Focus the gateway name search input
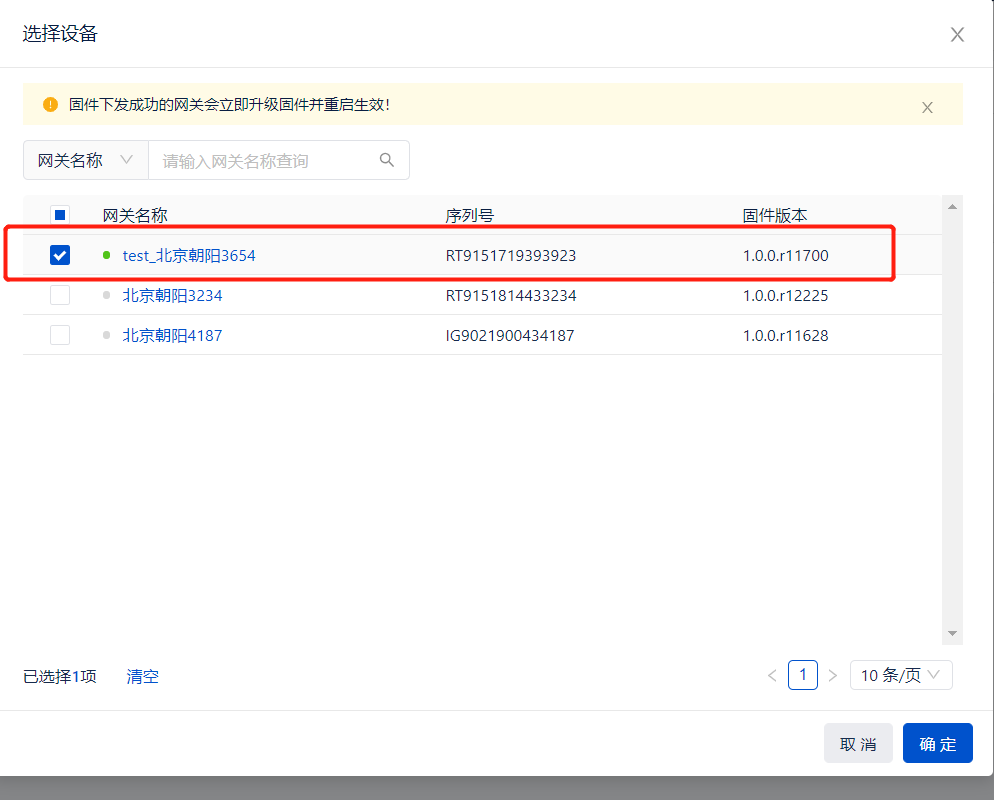994x800 pixels. click(x=265, y=160)
